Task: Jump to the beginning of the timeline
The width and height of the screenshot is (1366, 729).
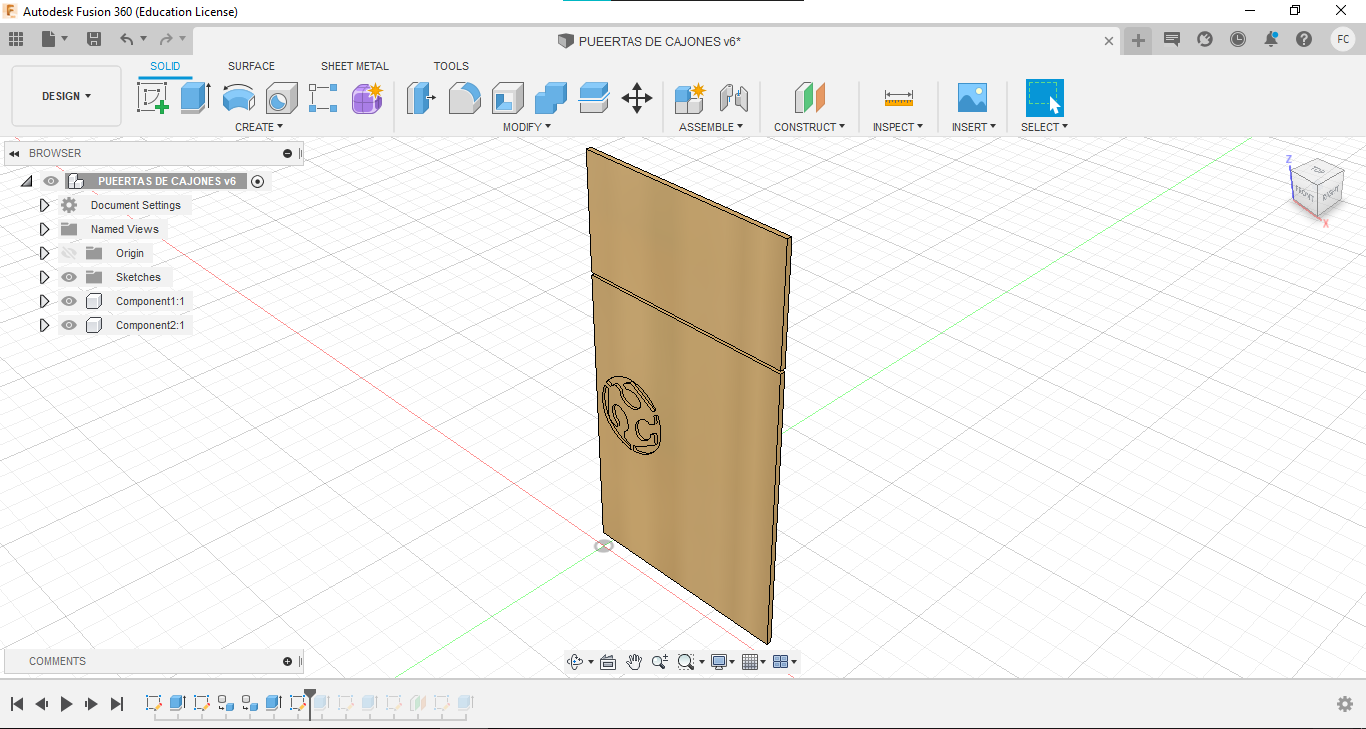Action: (x=17, y=704)
